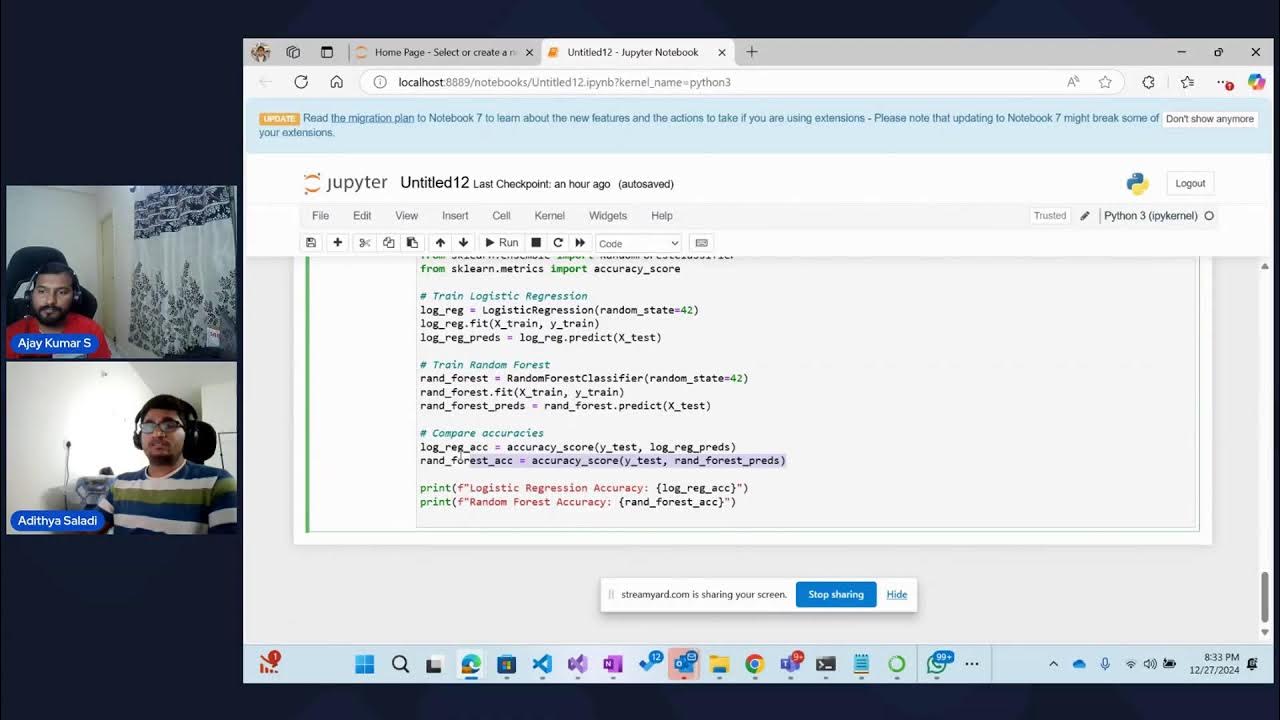Copy selected cells in the Jupyter toolbar
The width and height of the screenshot is (1280, 720).
click(x=388, y=243)
